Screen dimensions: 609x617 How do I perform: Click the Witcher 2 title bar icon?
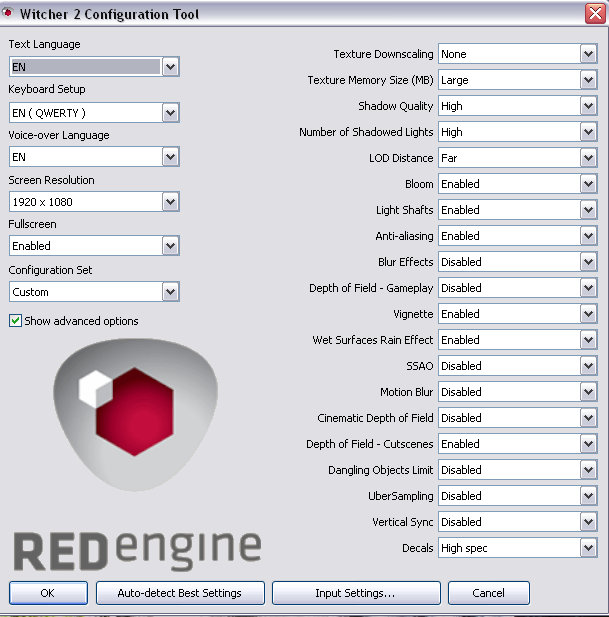coord(7,12)
